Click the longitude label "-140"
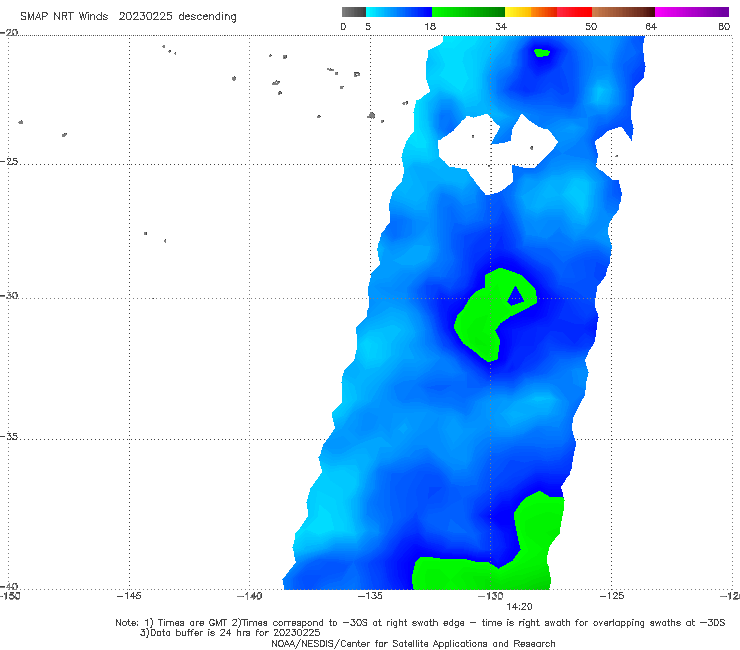 (249, 596)
